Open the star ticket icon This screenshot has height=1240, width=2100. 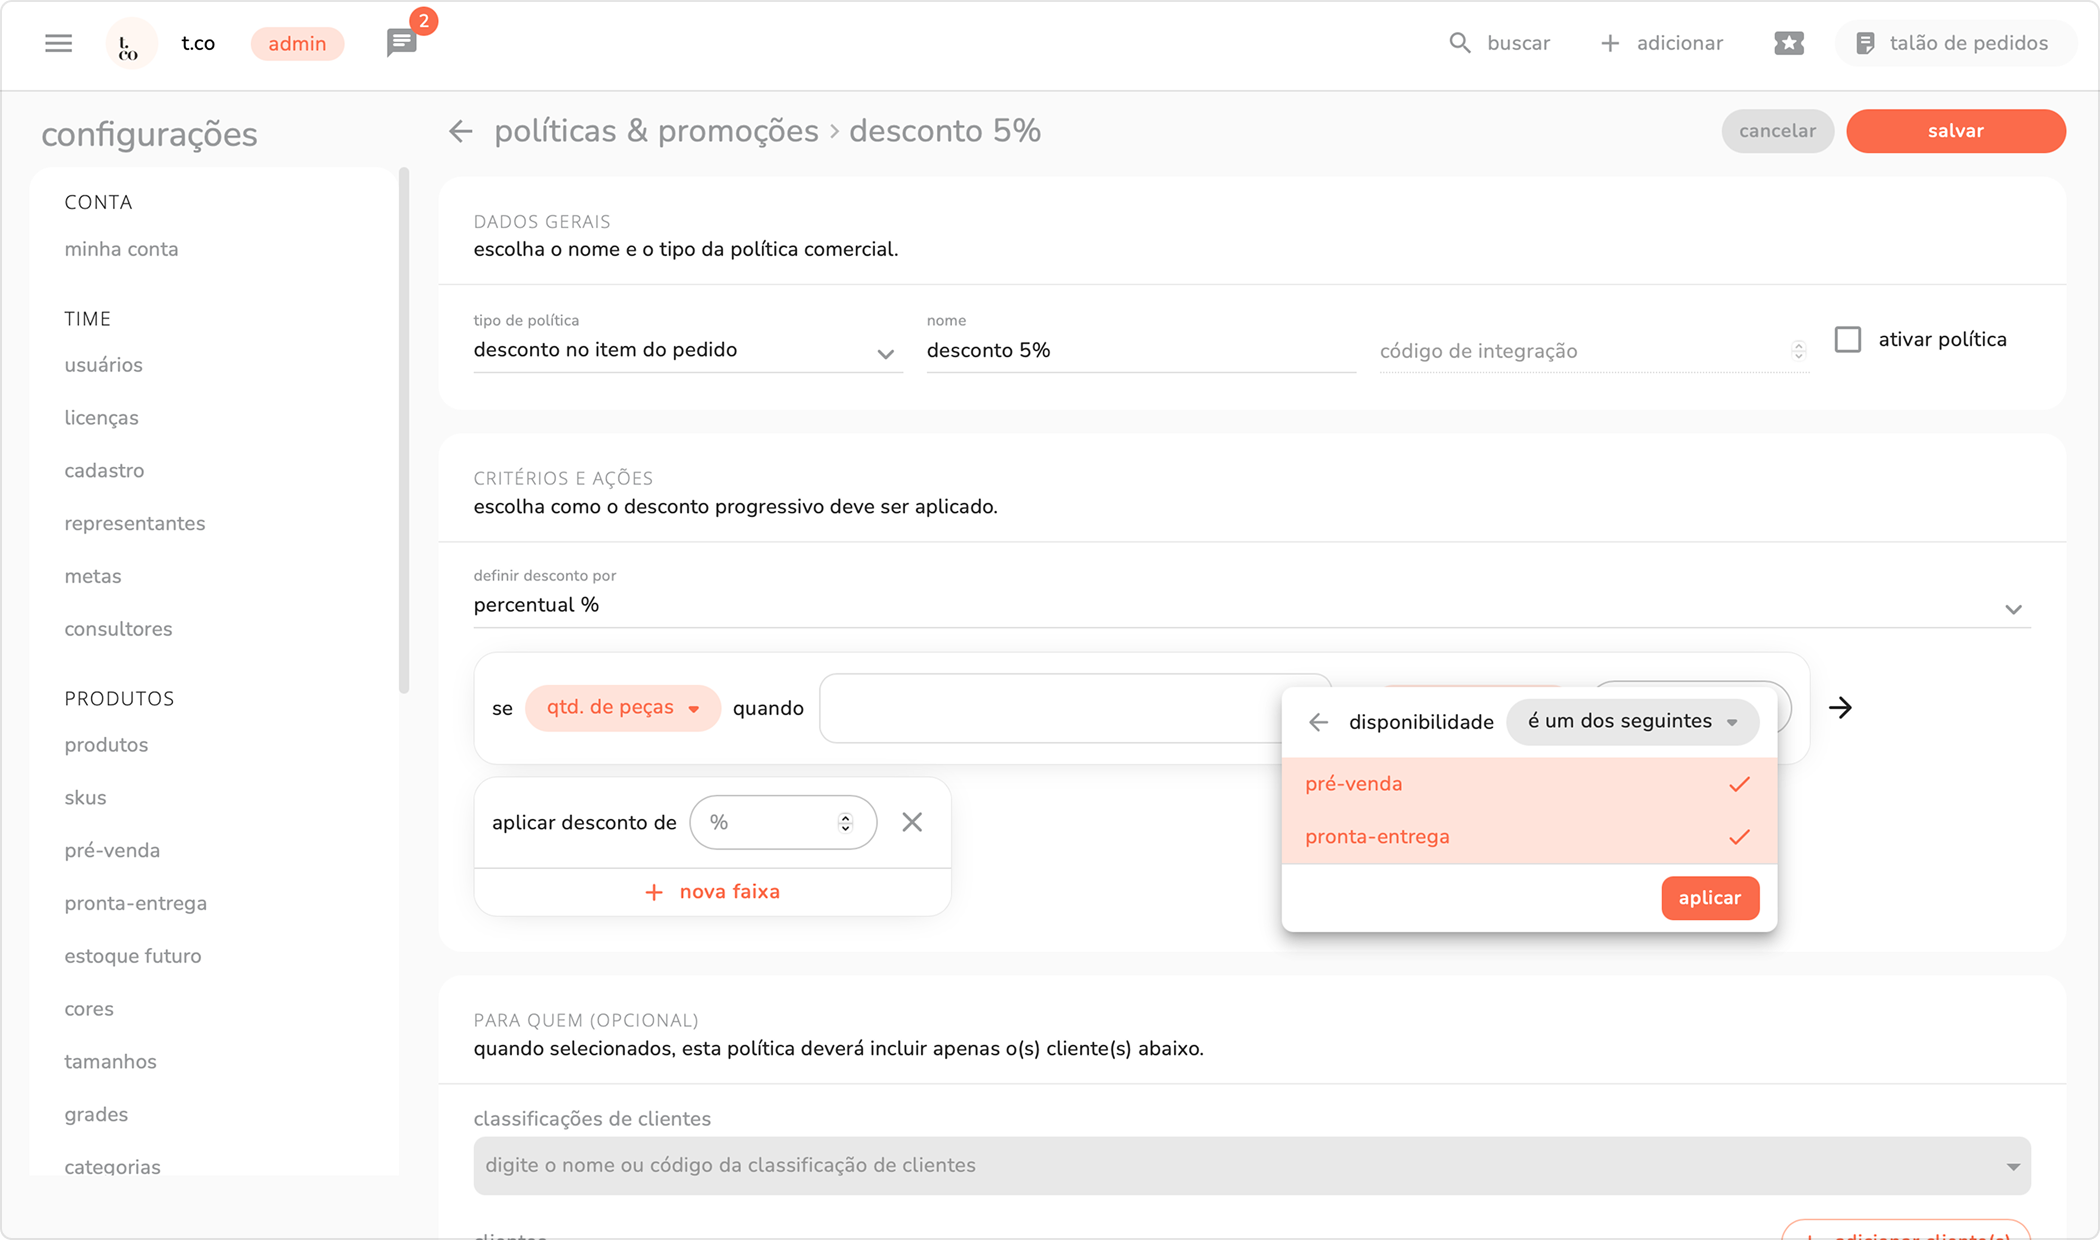pyautogui.click(x=1788, y=43)
